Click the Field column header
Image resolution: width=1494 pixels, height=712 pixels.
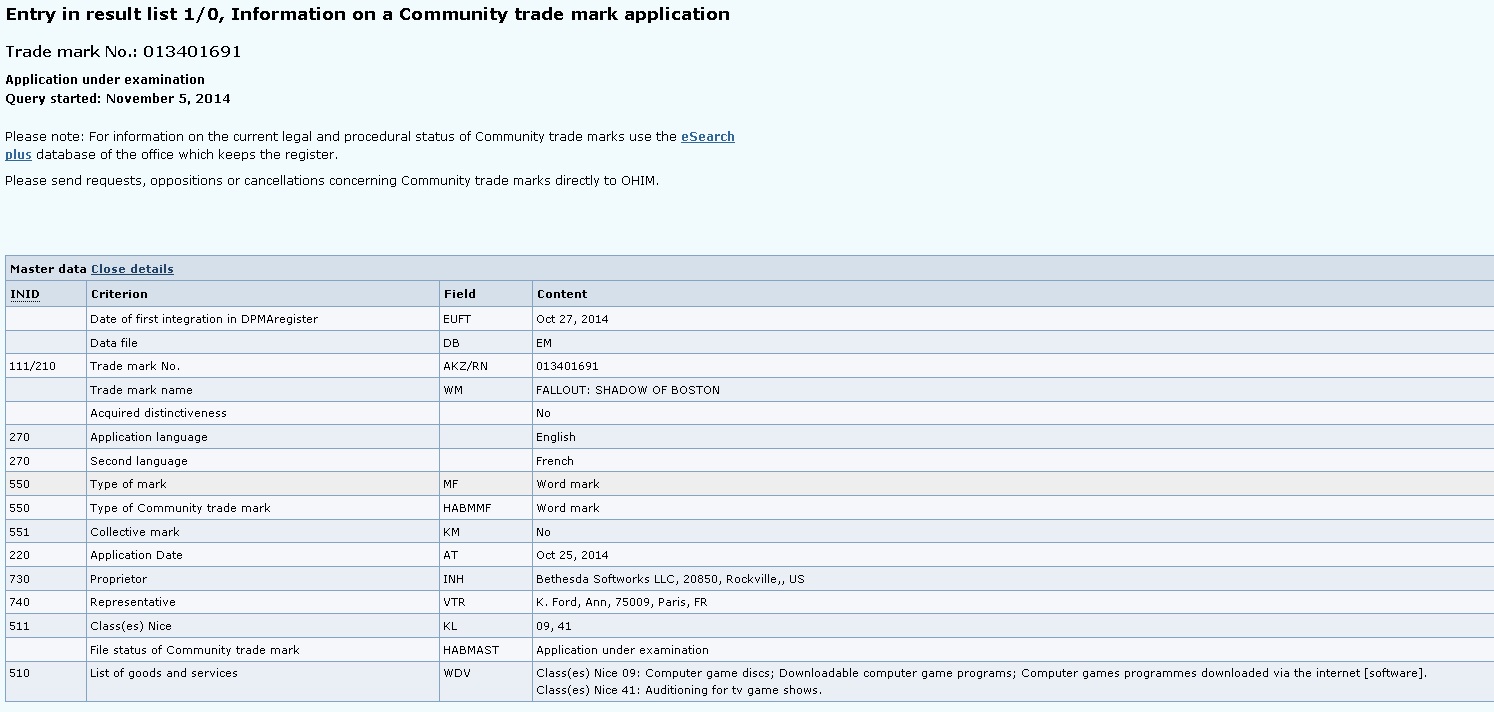(x=459, y=294)
